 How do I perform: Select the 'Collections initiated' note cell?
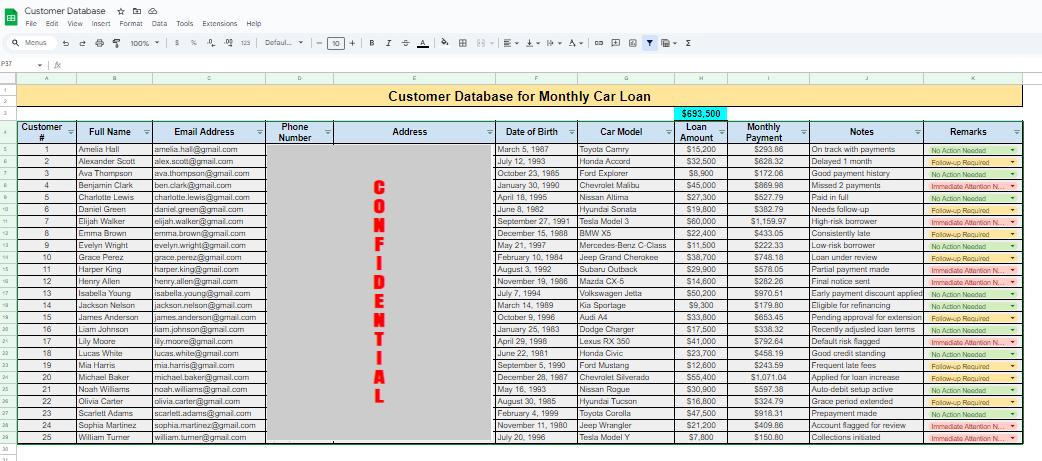click(867, 438)
